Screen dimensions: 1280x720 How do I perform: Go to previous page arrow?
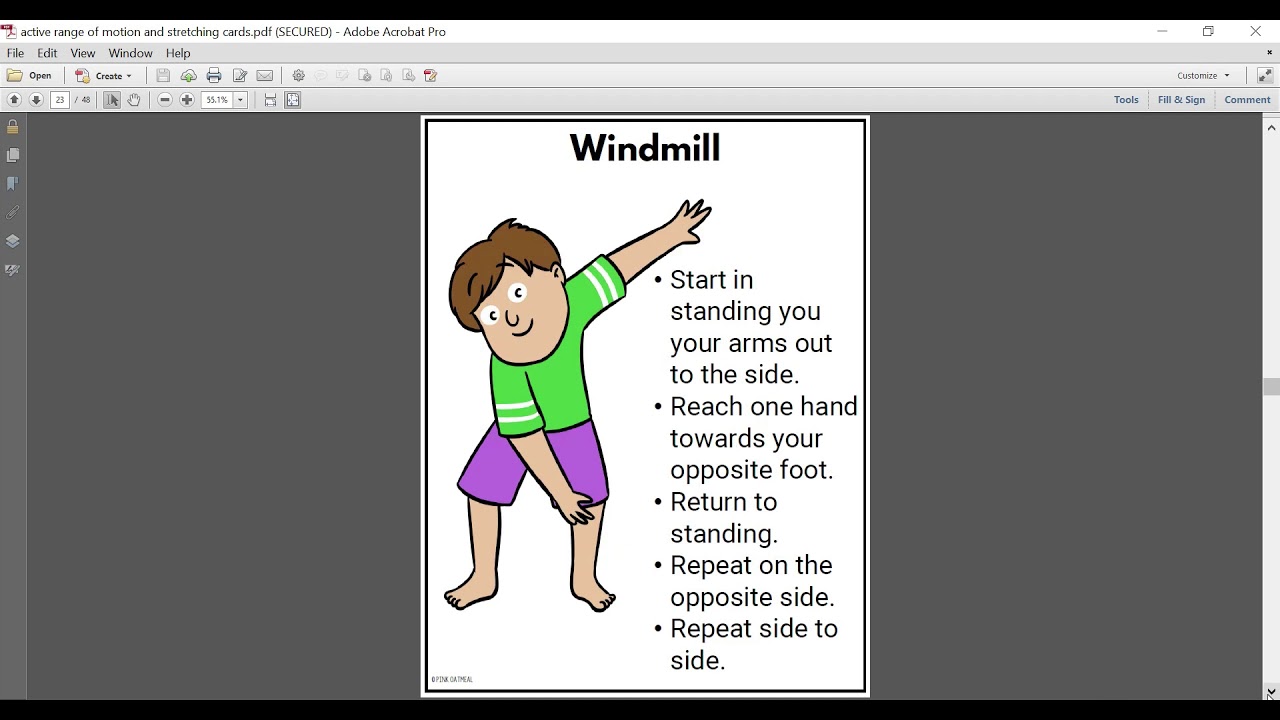click(14, 100)
